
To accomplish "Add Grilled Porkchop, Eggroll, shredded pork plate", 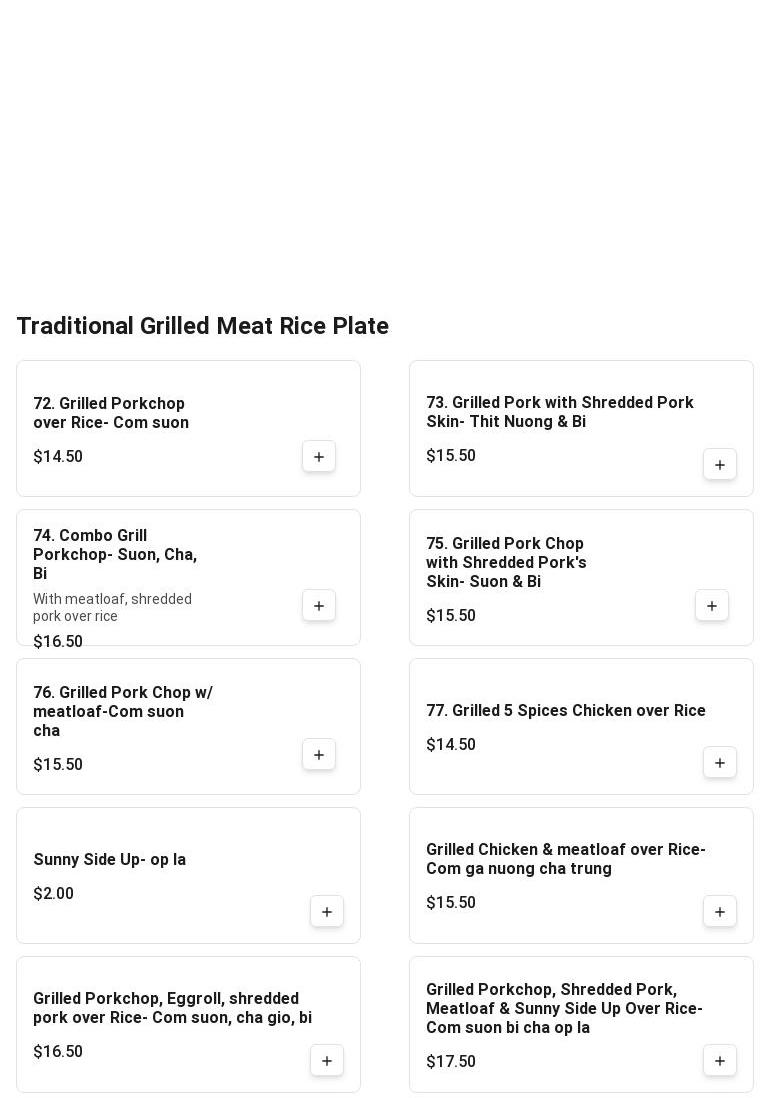I will pos(327,1061).
